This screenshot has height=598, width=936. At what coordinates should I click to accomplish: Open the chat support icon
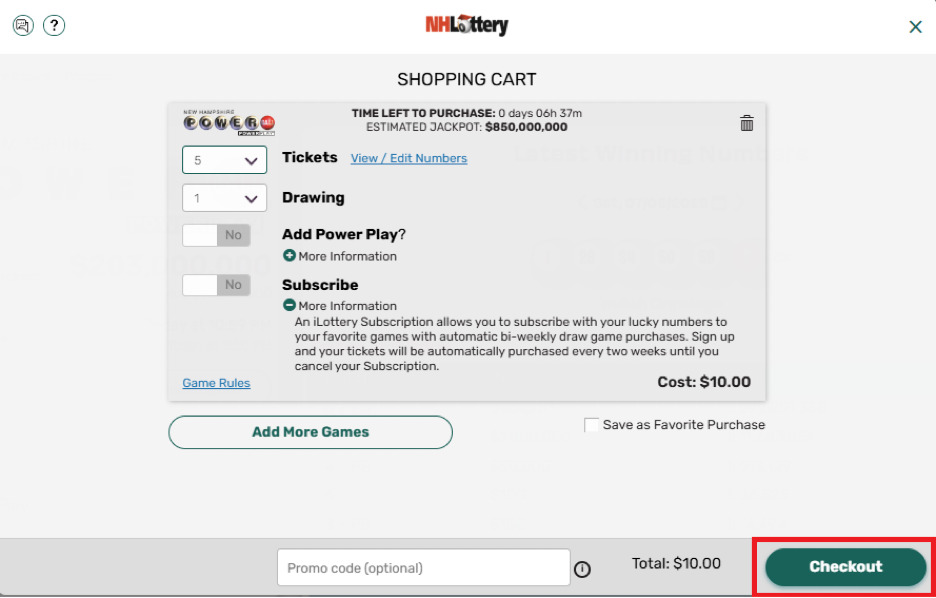(x=23, y=26)
